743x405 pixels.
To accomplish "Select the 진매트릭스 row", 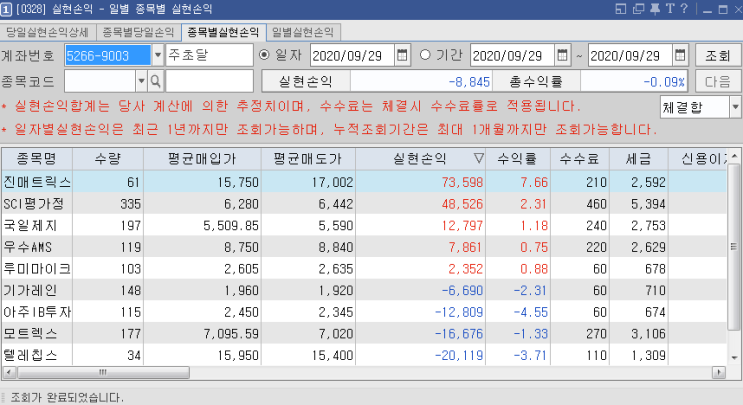I will click(364, 182).
